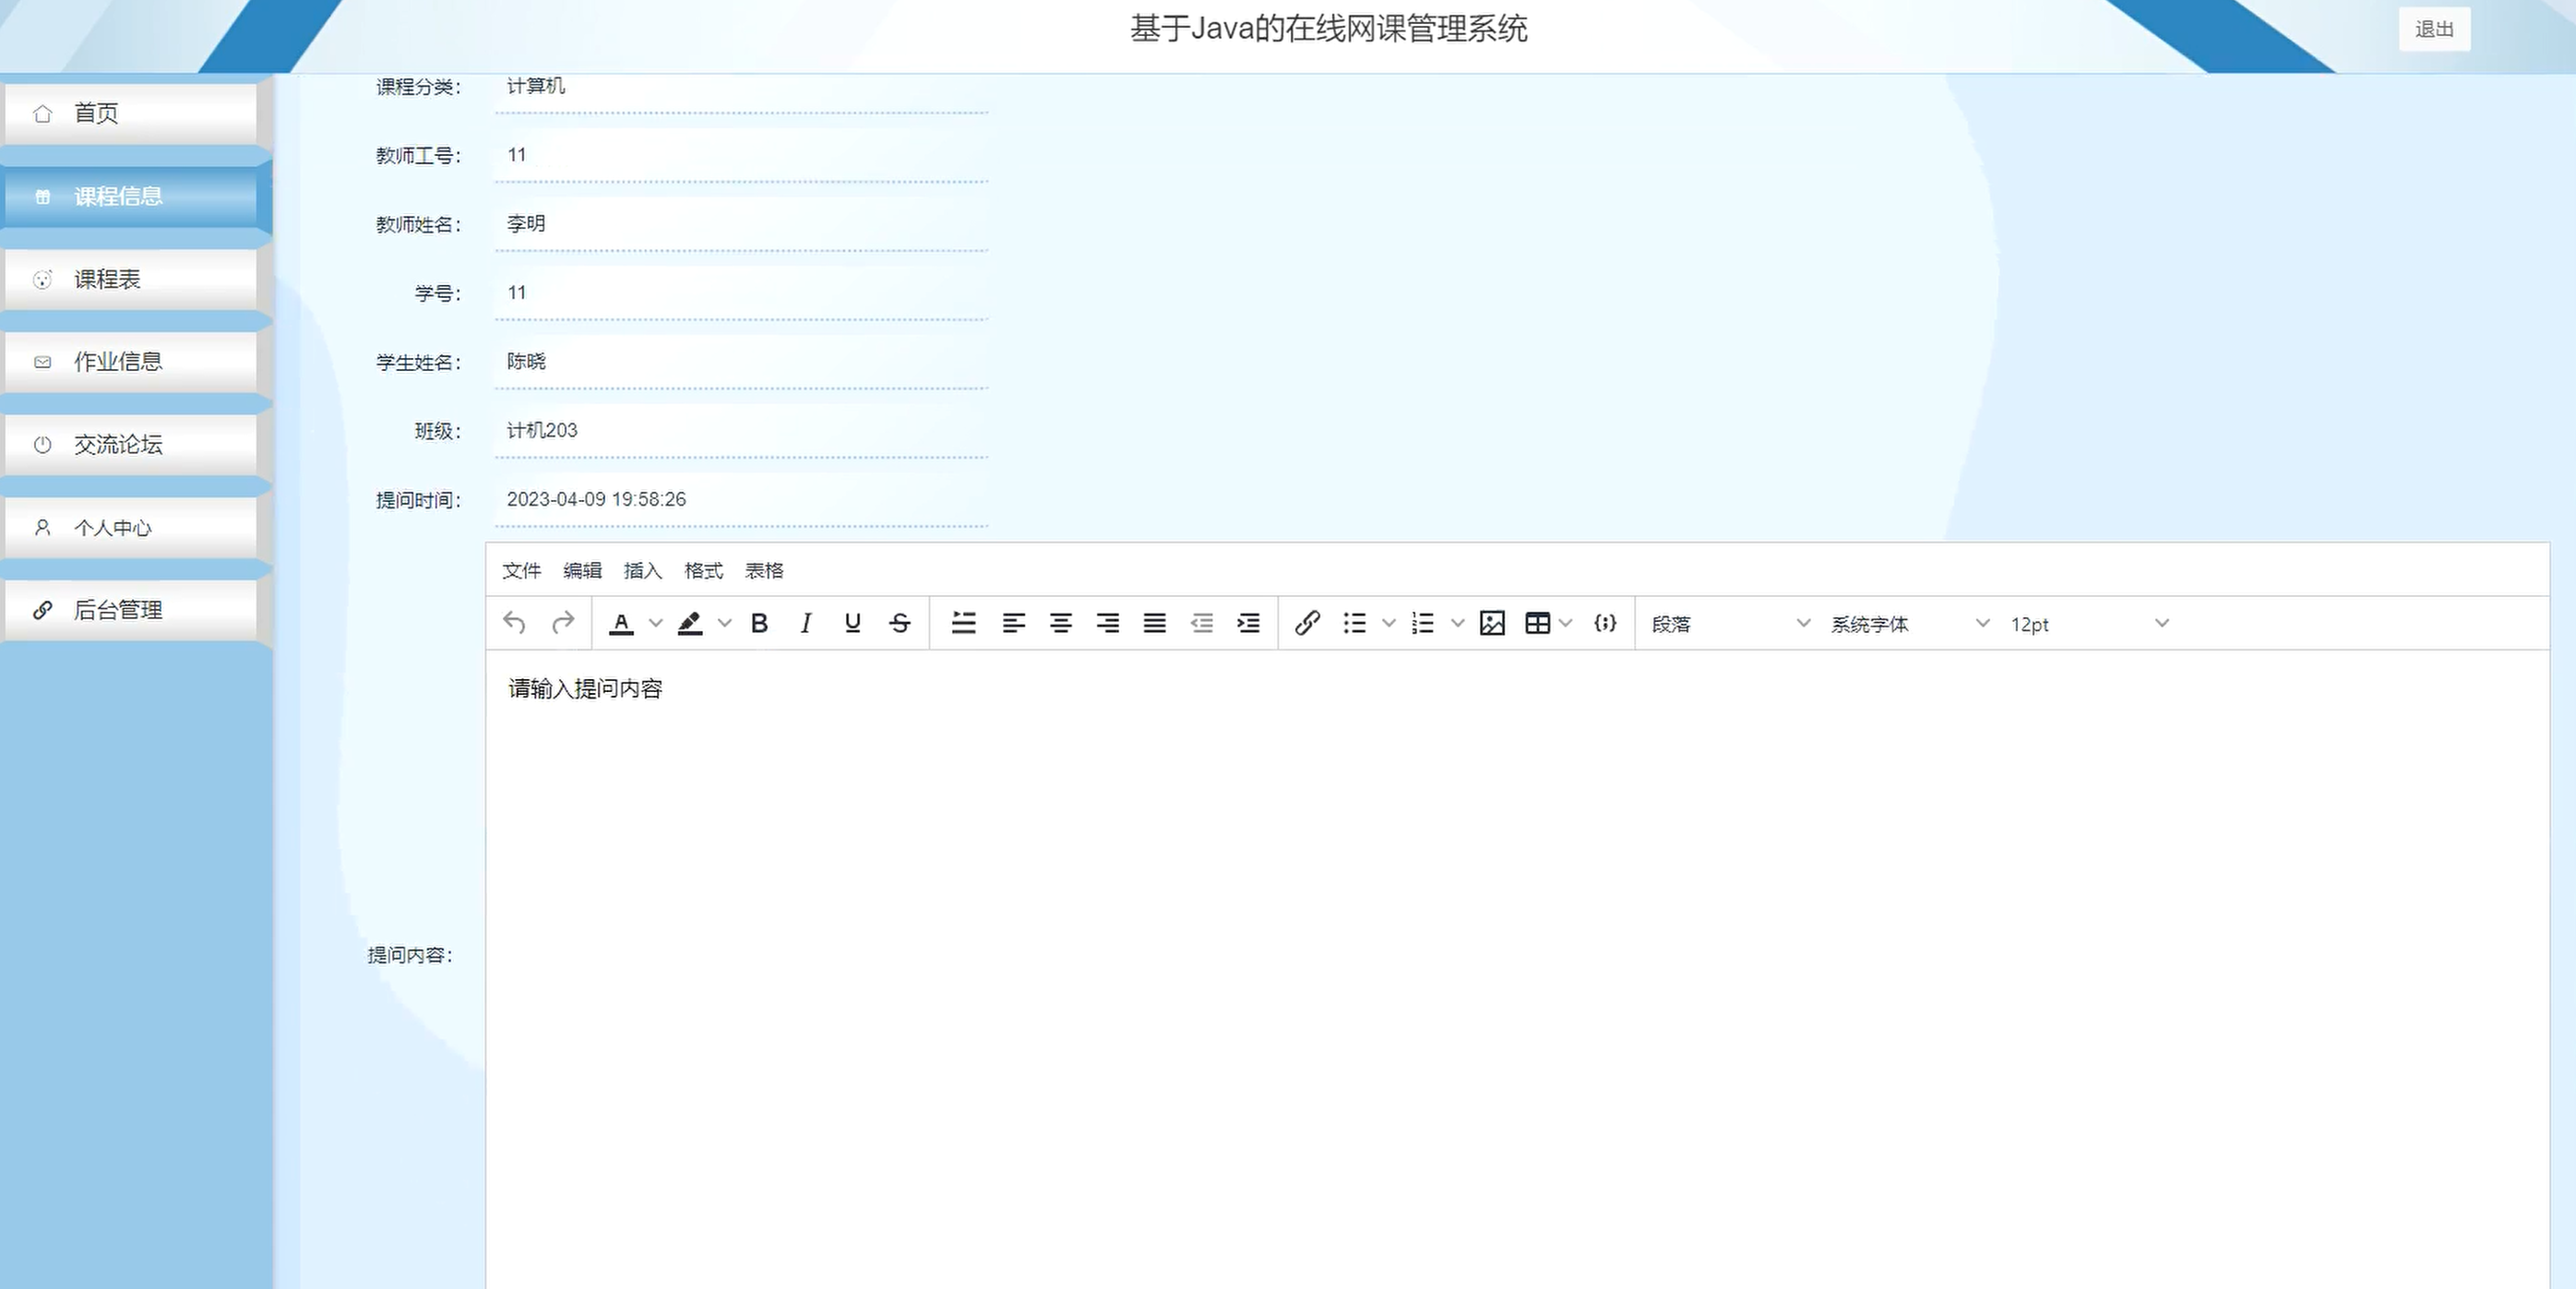Insert a numbered list
The height and width of the screenshot is (1289, 2576).
1423,623
